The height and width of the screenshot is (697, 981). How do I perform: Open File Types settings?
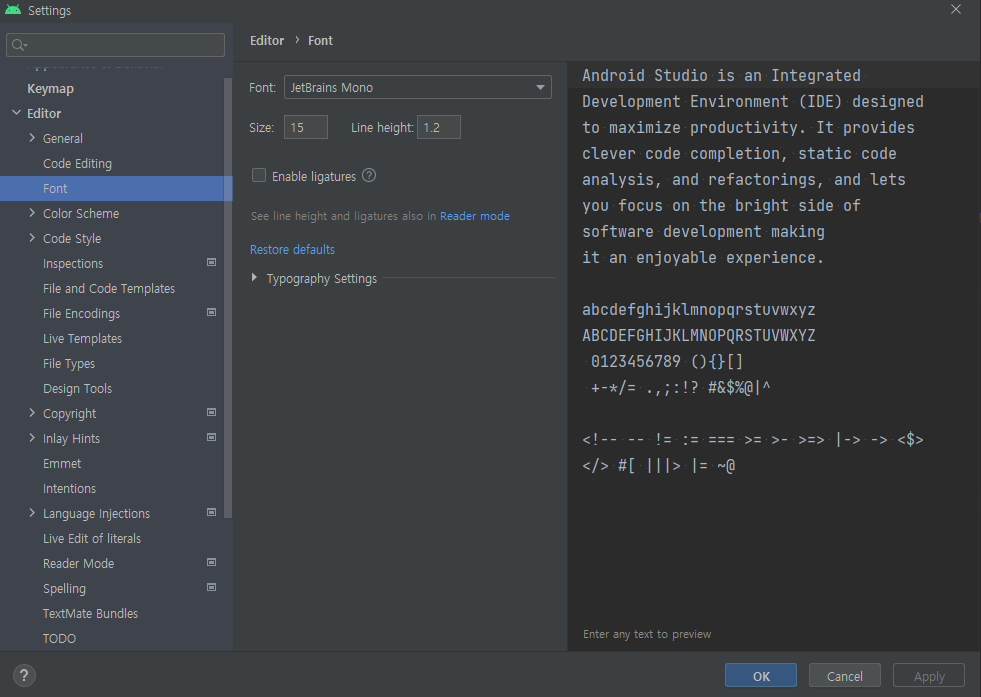click(69, 364)
